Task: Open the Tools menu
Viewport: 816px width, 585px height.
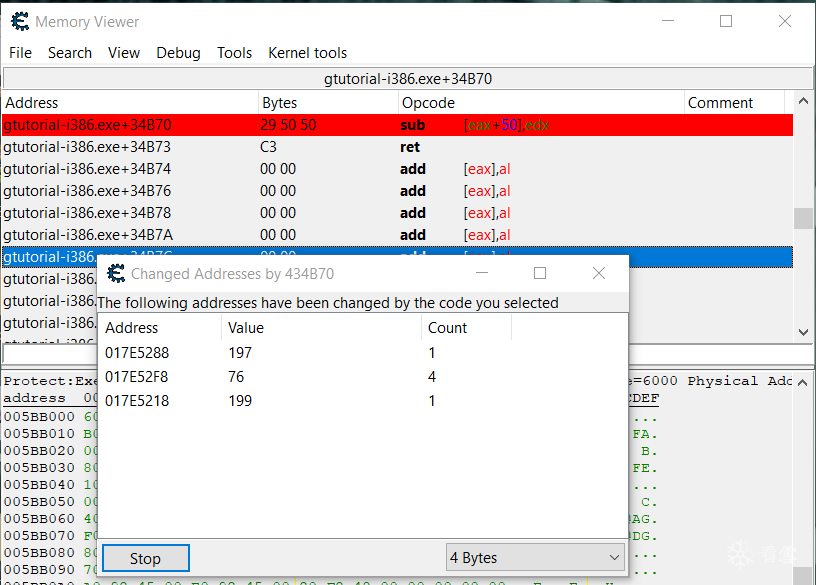Action: click(234, 53)
